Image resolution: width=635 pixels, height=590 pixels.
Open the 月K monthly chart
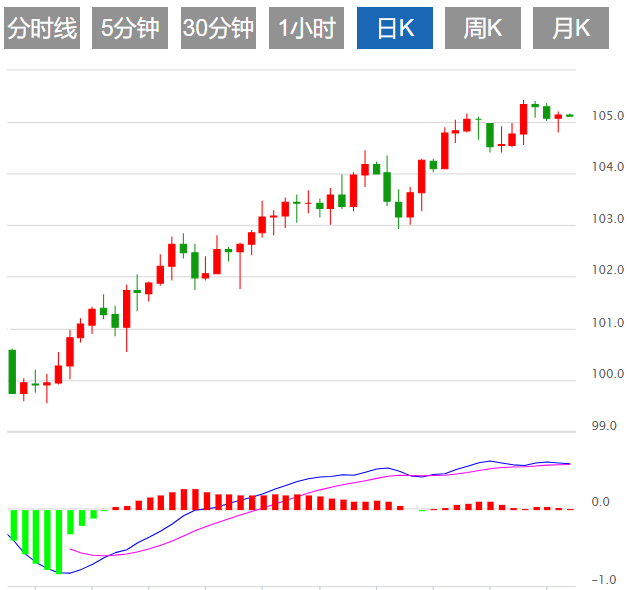point(571,29)
